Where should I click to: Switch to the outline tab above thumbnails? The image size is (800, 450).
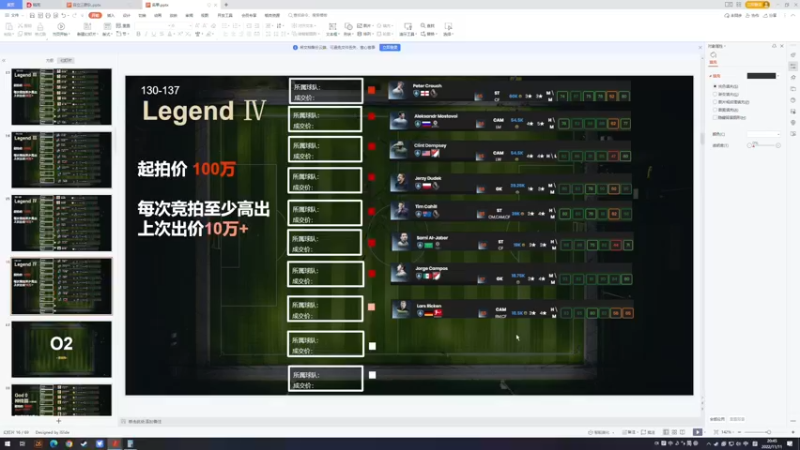[x=49, y=60]
